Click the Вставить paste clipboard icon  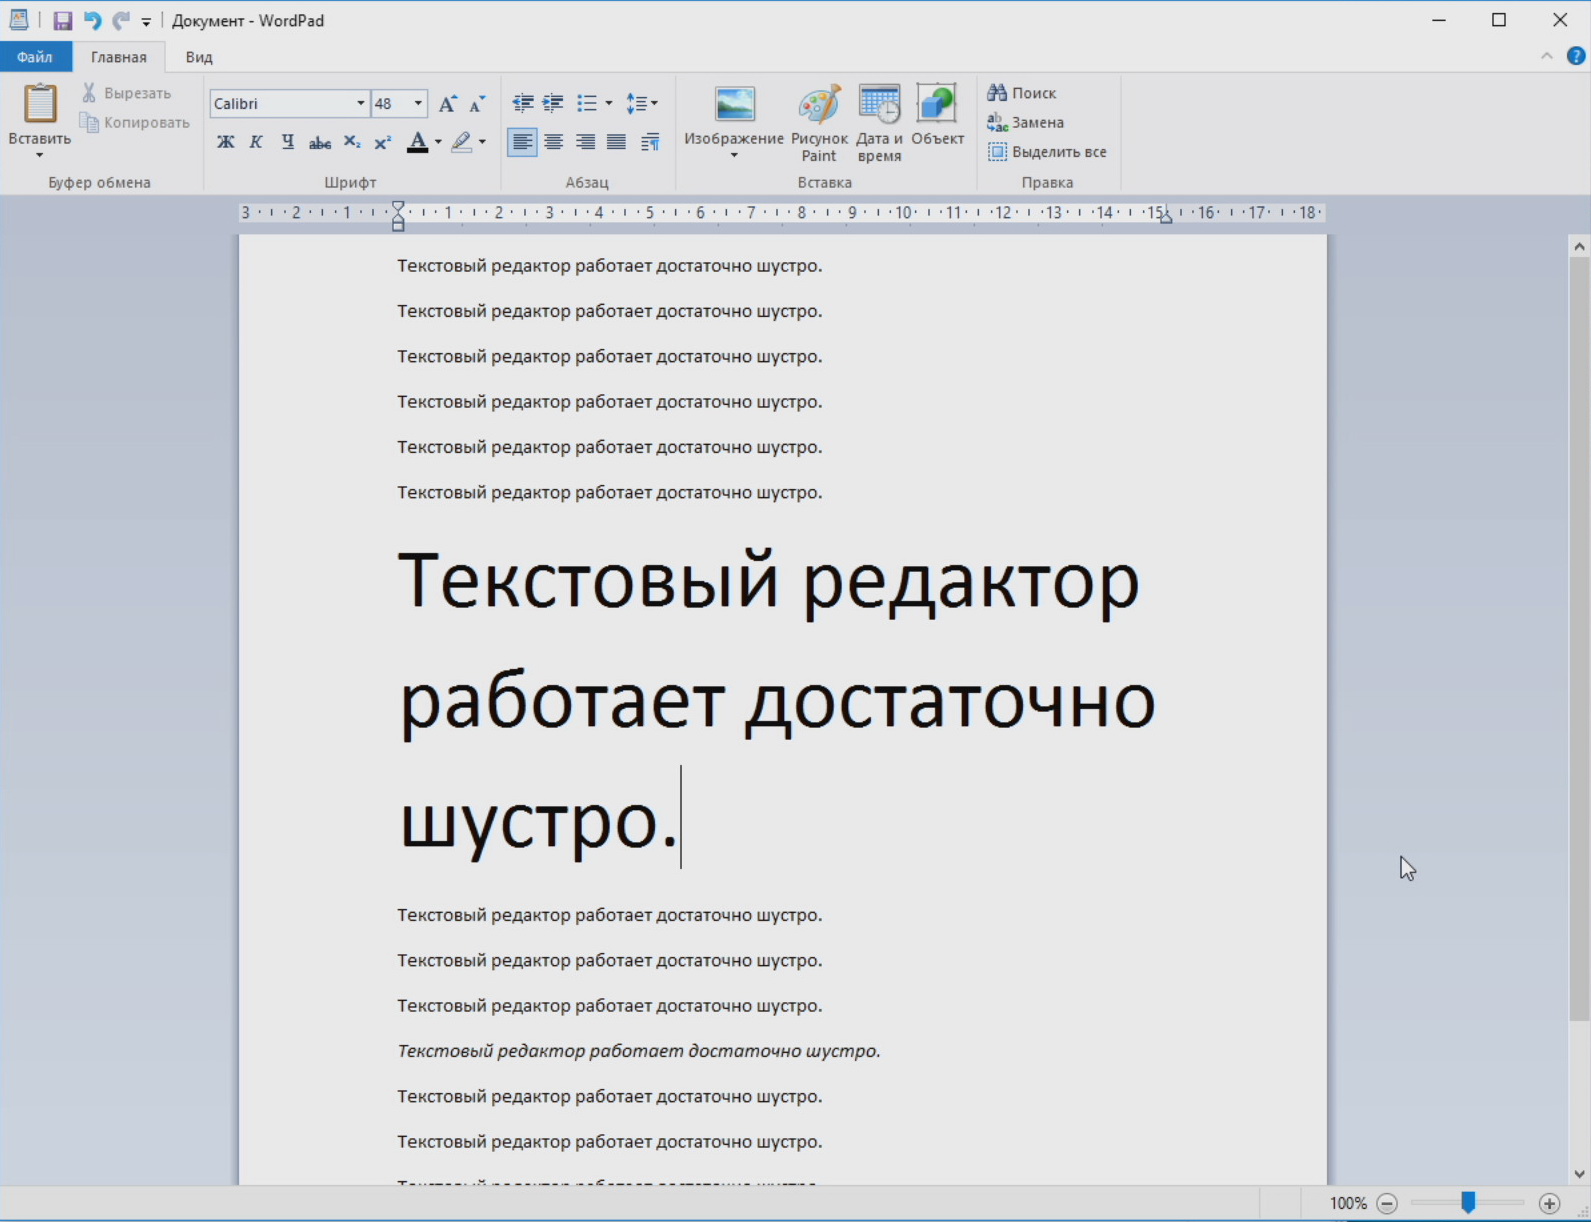[40, 105]
